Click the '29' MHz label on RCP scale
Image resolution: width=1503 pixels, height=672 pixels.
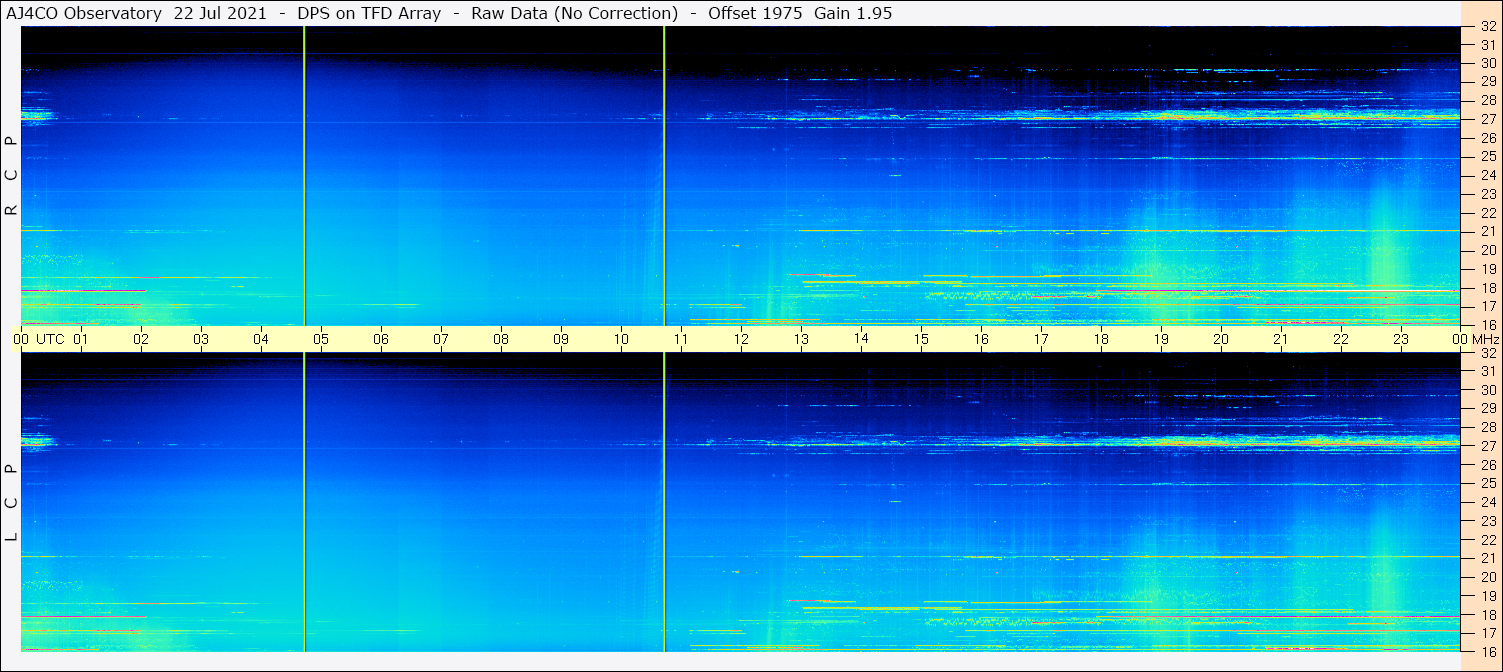pos(1488,82)
